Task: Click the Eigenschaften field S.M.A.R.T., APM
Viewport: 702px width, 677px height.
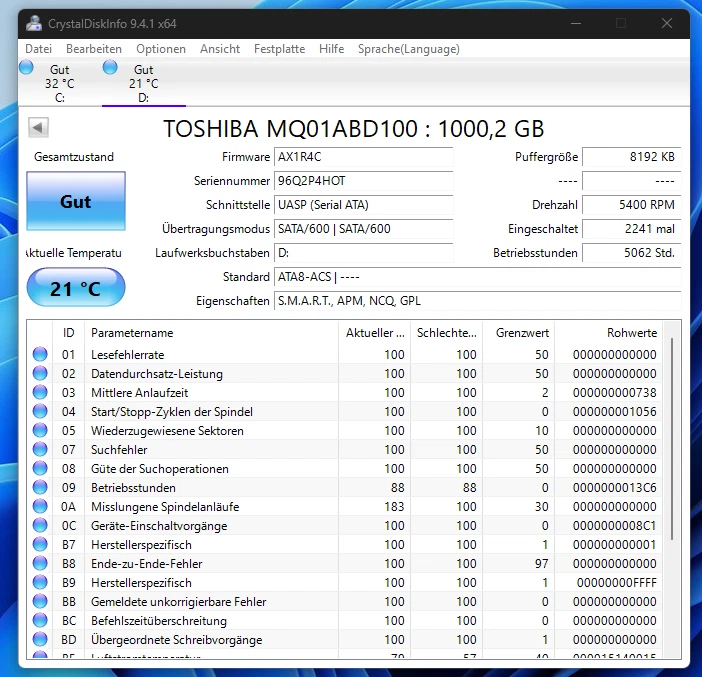Action: [478, 300]
